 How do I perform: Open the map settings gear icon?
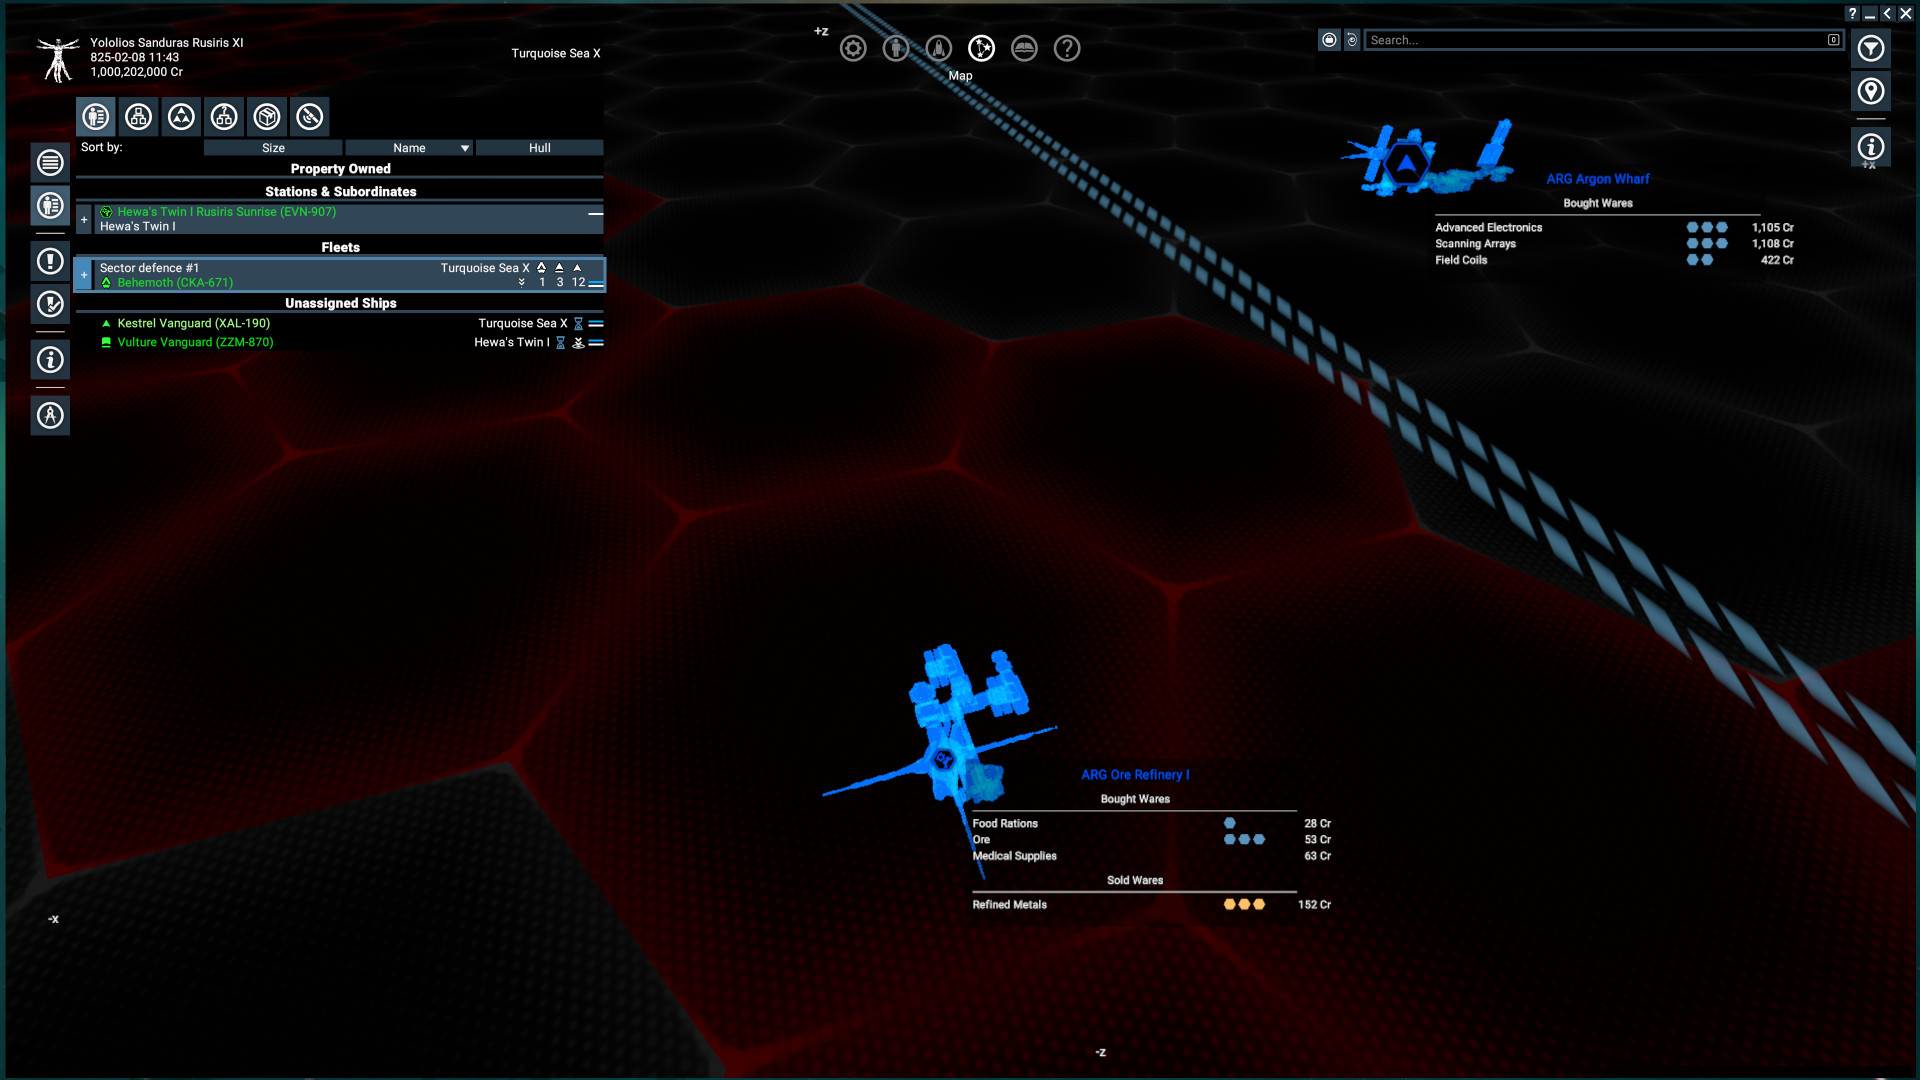(x=853, y=48)
